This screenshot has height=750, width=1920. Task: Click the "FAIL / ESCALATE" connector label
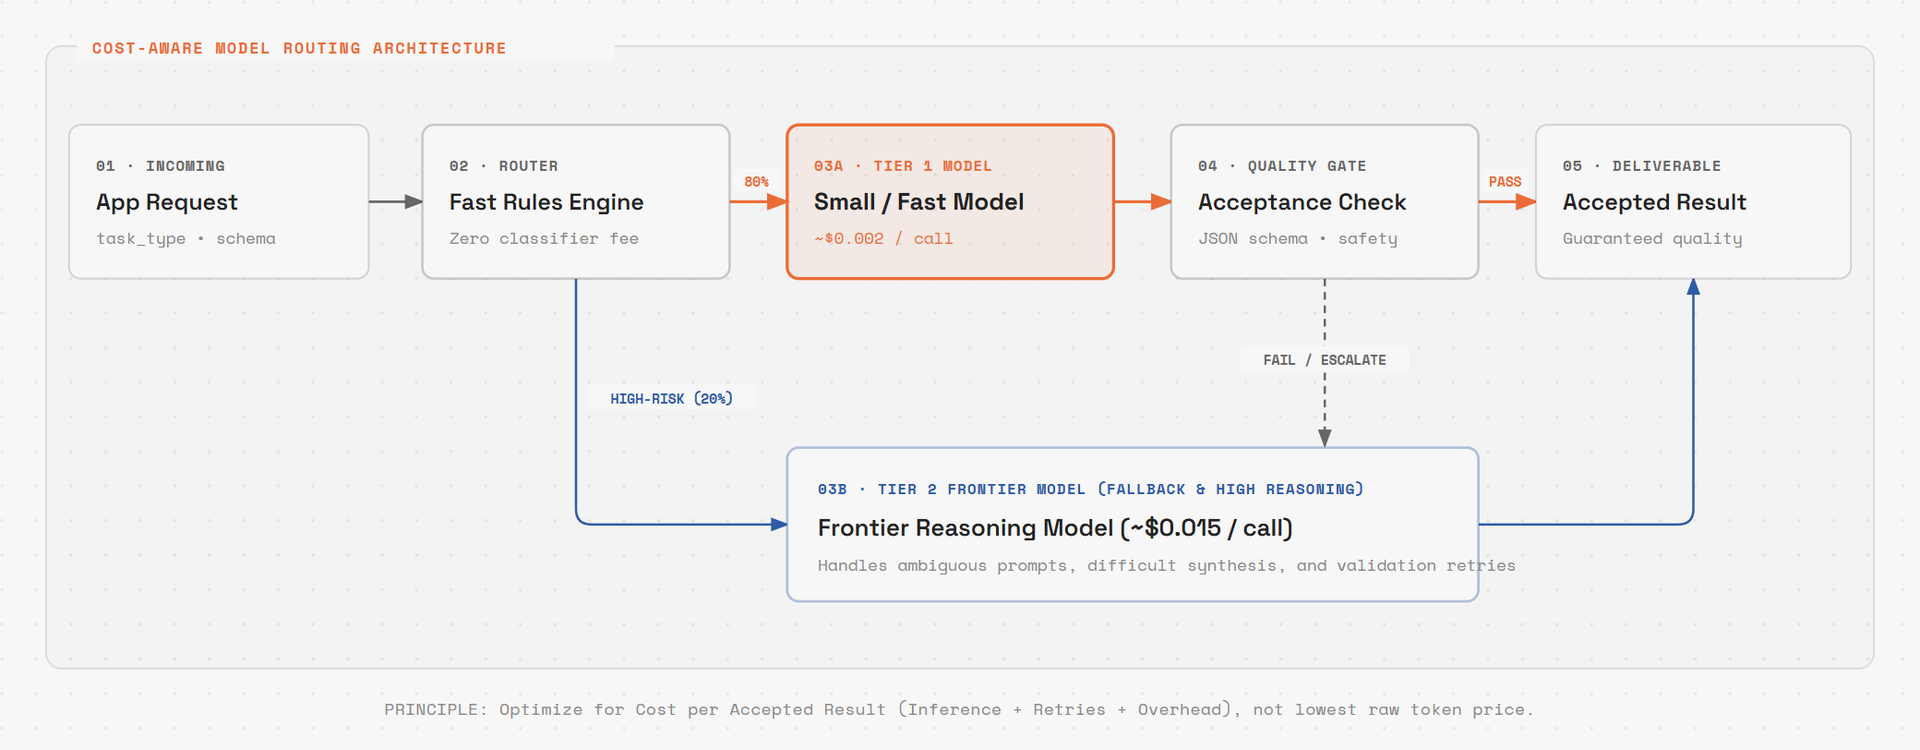[x=1325, y=360]
